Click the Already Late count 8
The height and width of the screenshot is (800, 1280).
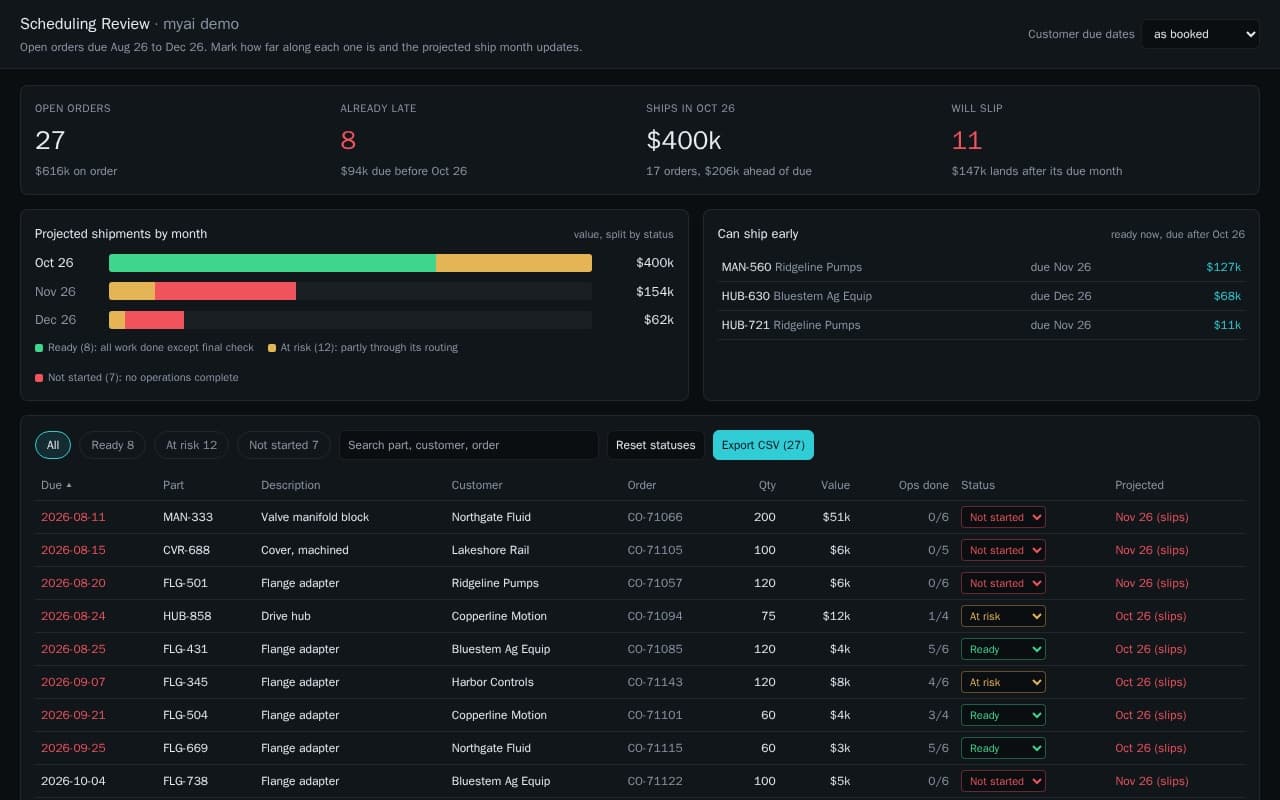click(348, 140)
